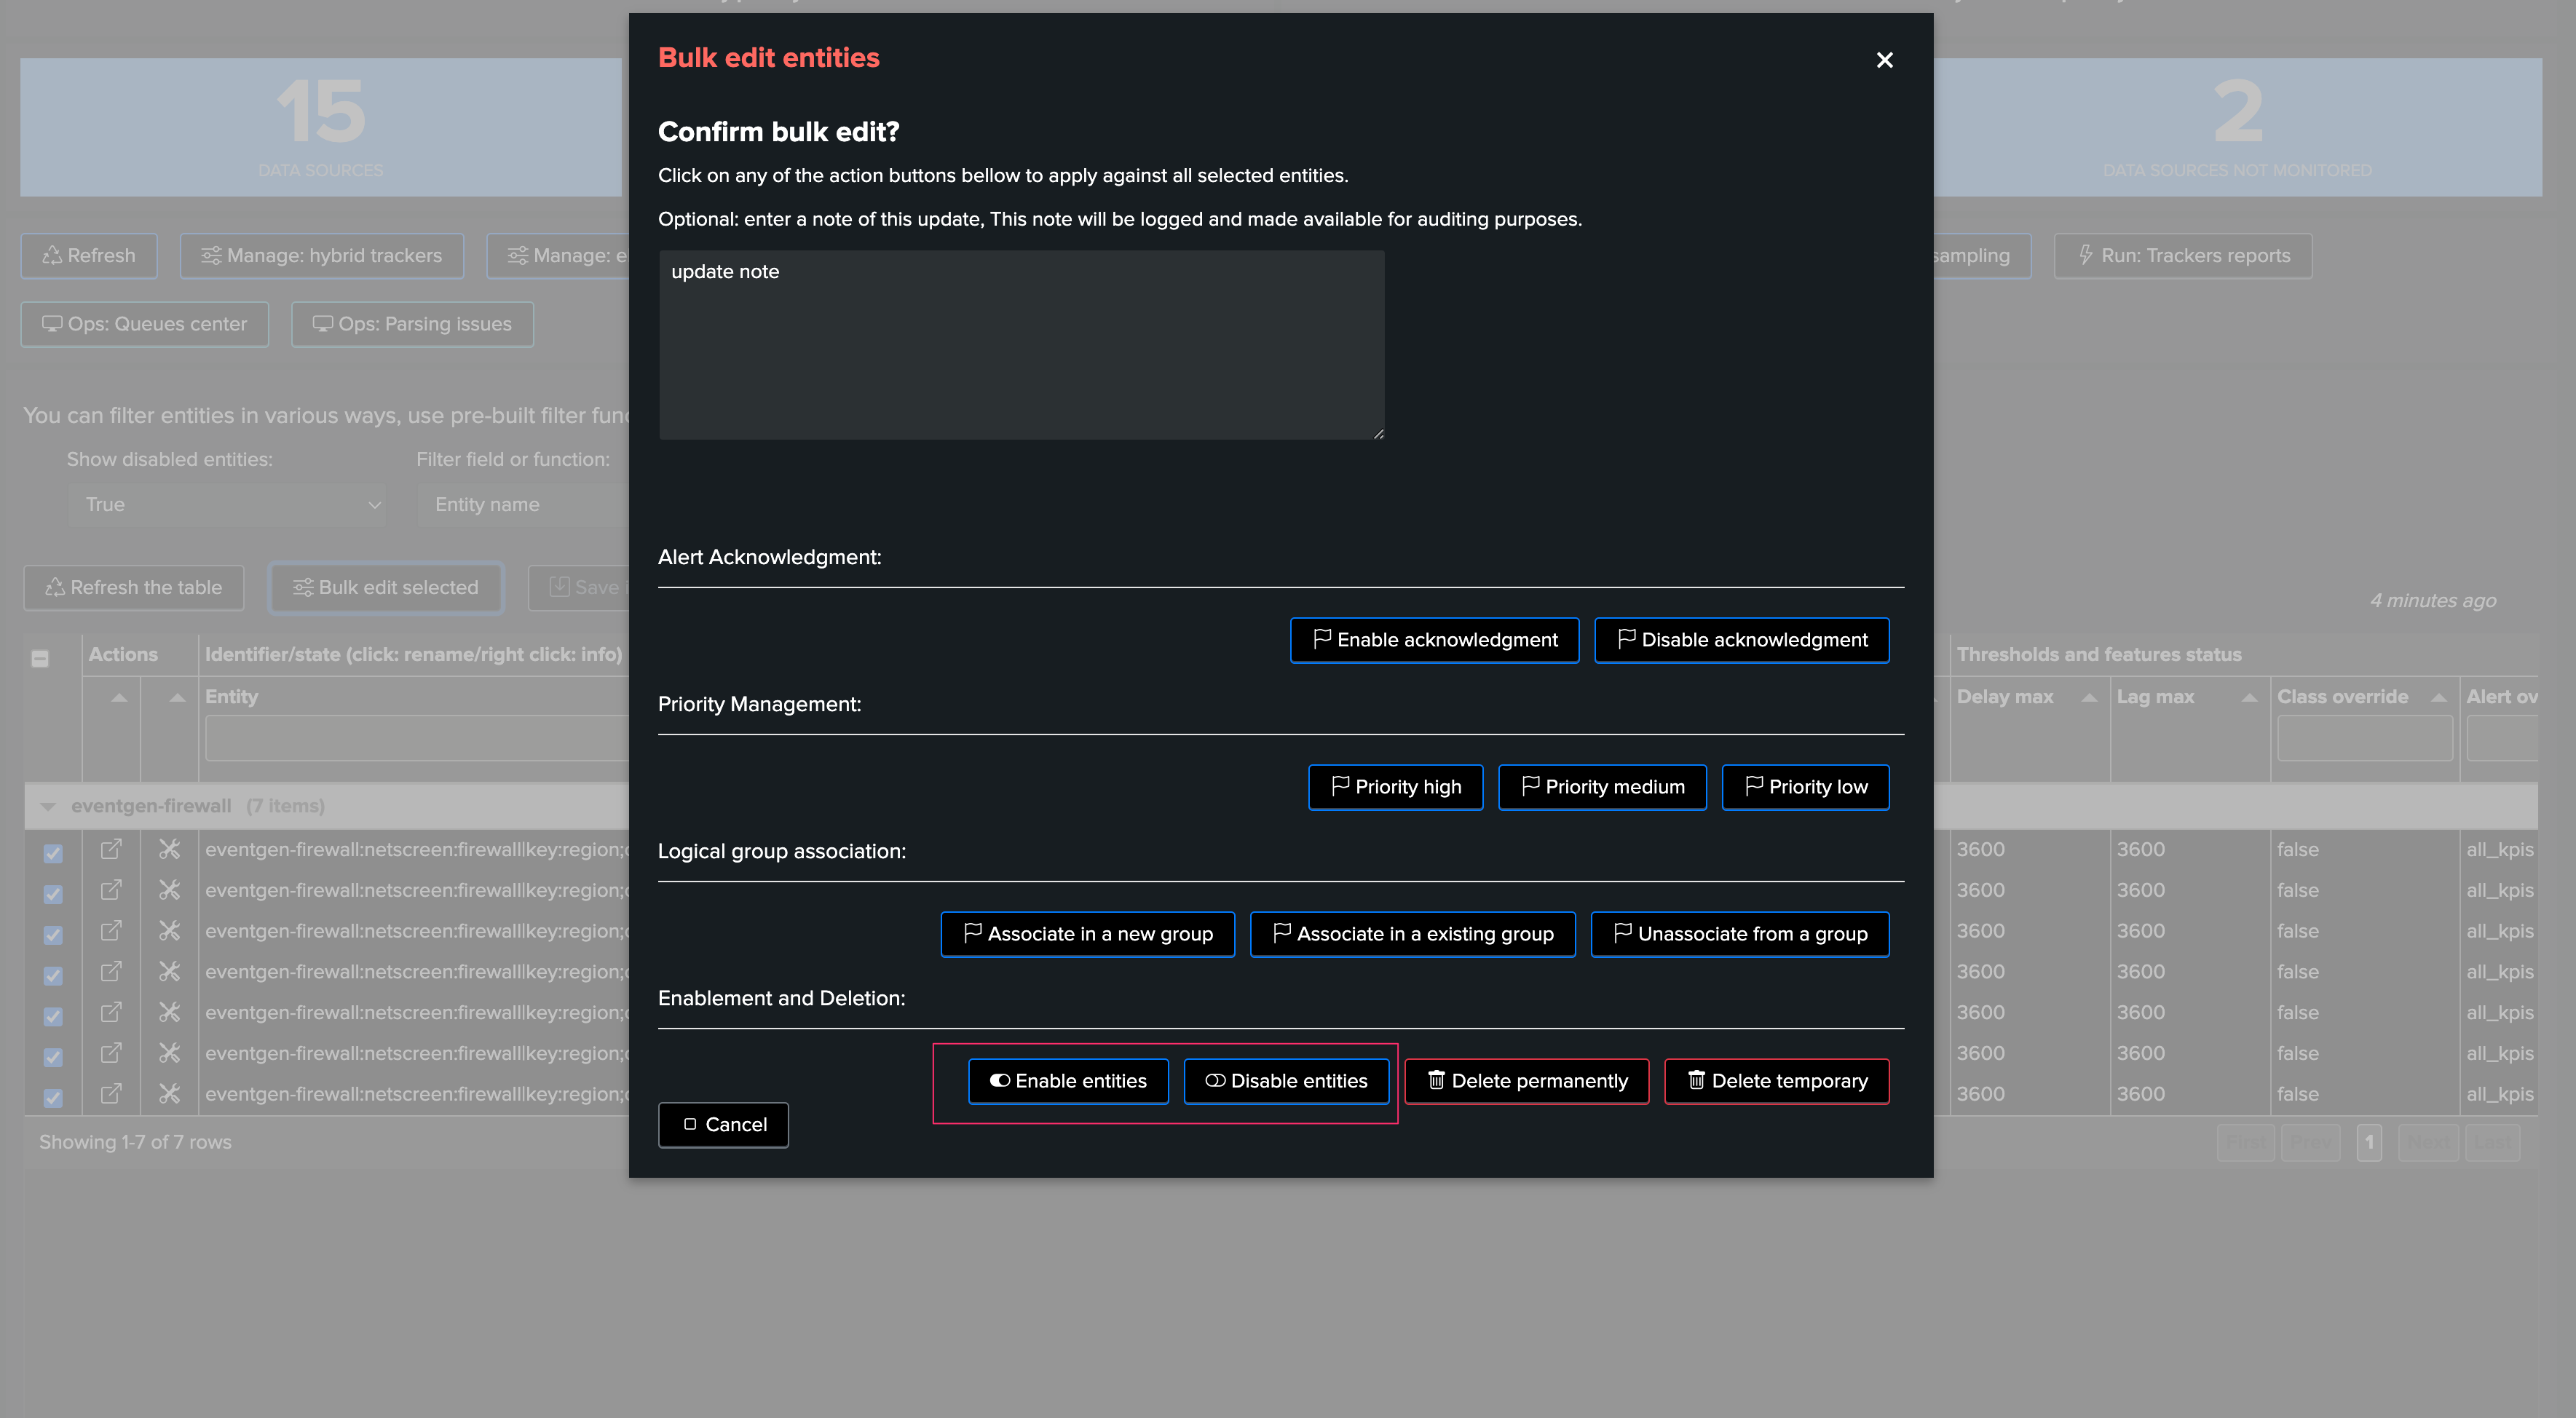This screenshot has width=2576, height=1418.
Task: Open Manage: hybrid trackers
Action: (x=321, y=256)
